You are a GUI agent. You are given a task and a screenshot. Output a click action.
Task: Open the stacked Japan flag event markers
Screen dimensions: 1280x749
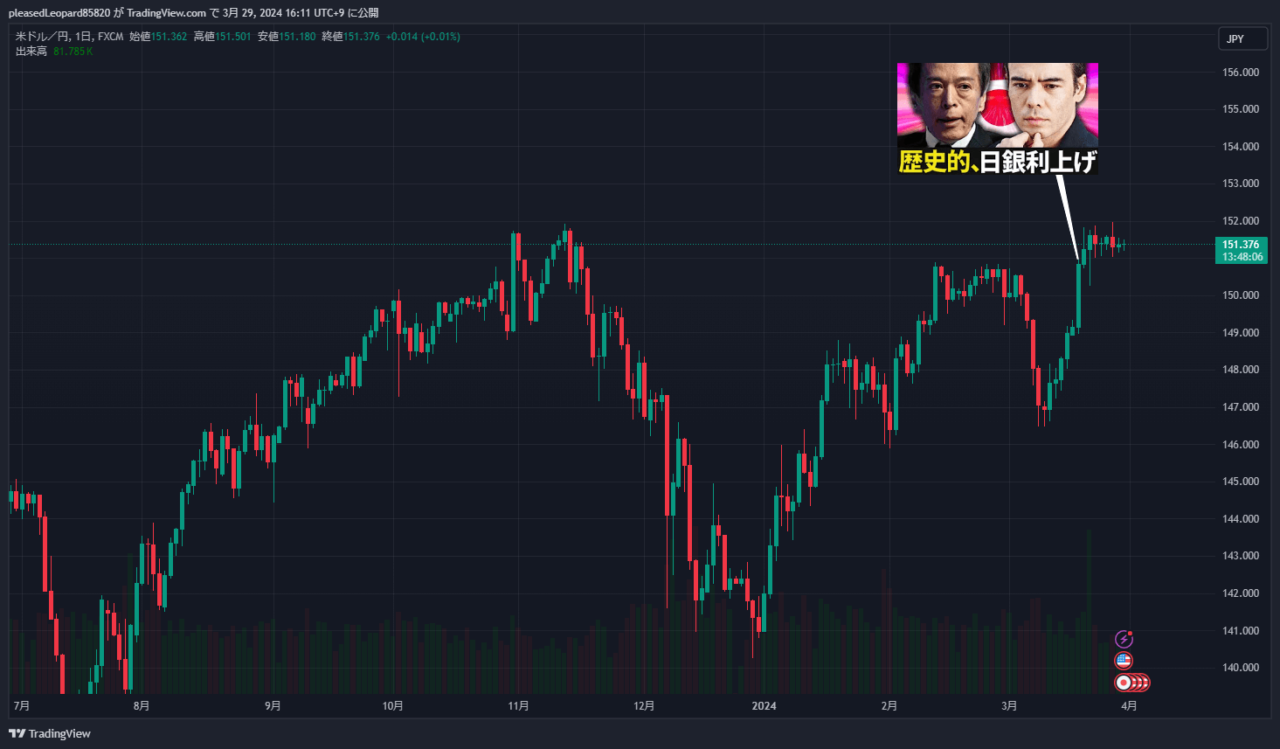click(1132, 682)
